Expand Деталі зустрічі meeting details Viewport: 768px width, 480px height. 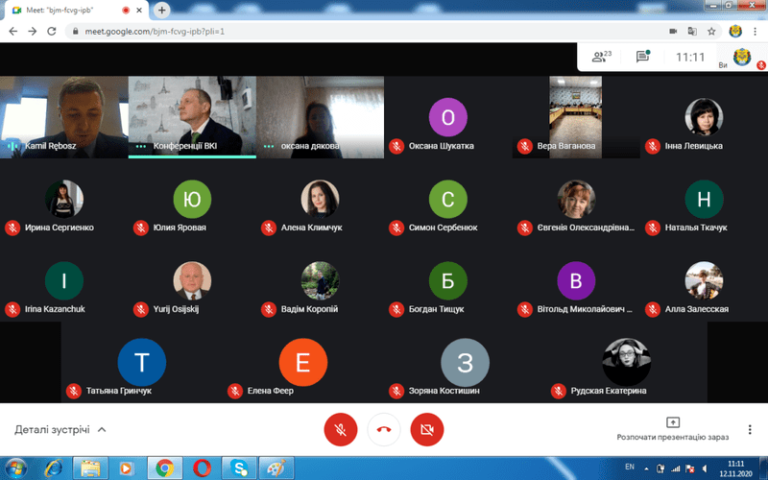coord(60,430)
